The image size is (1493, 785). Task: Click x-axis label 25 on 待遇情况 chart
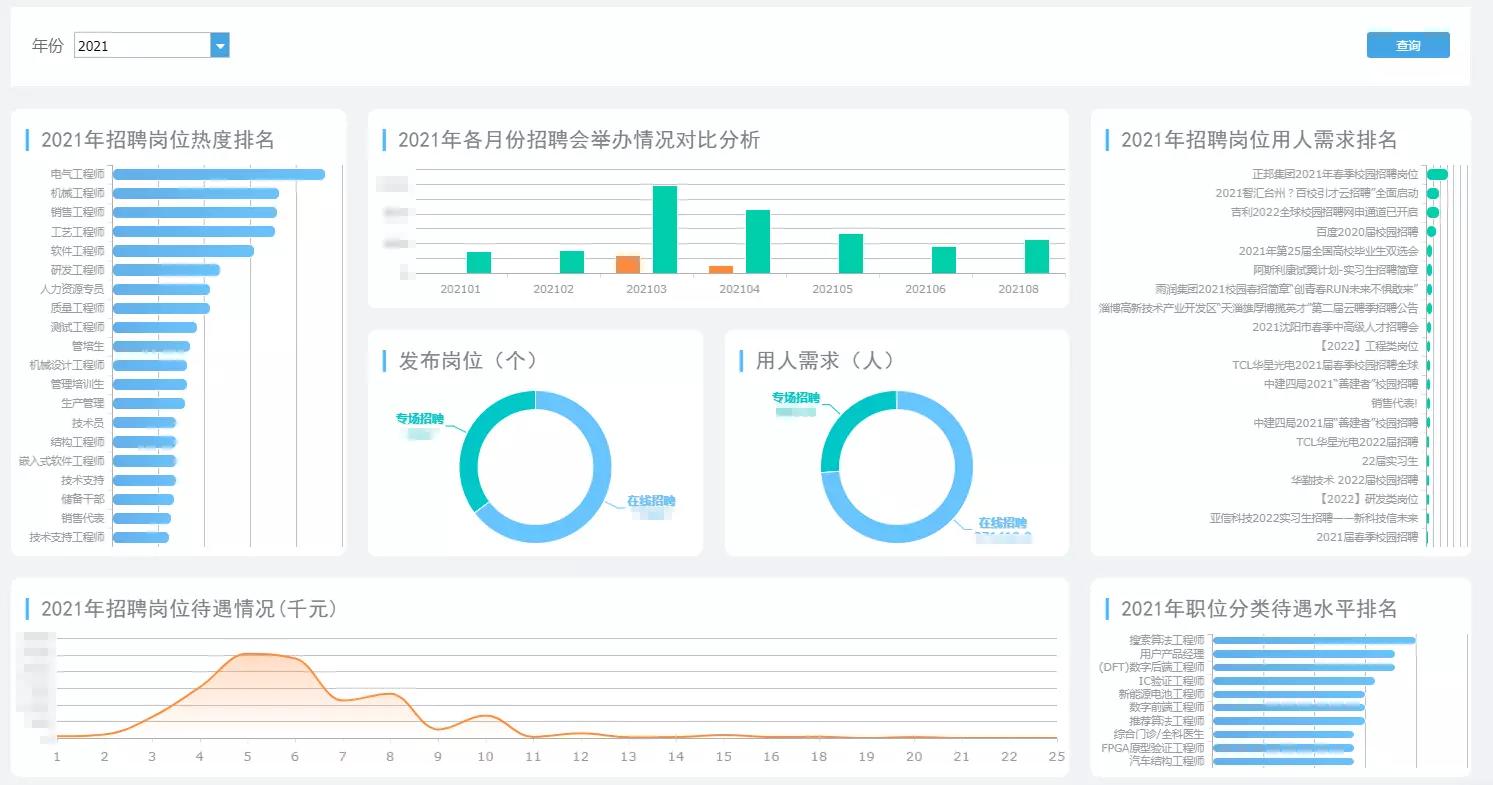(1056, 757)
